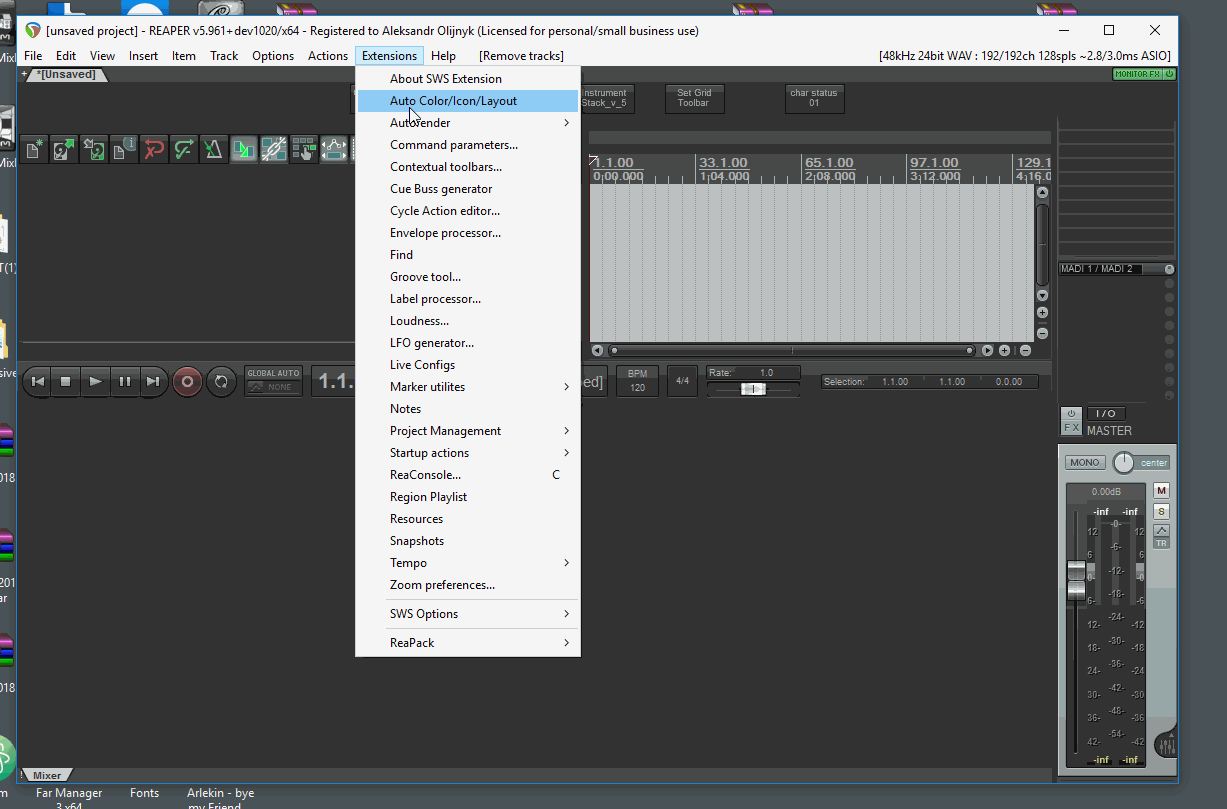Click the Selection start time field
1227x809 pixels.
[x=895, y=382]
